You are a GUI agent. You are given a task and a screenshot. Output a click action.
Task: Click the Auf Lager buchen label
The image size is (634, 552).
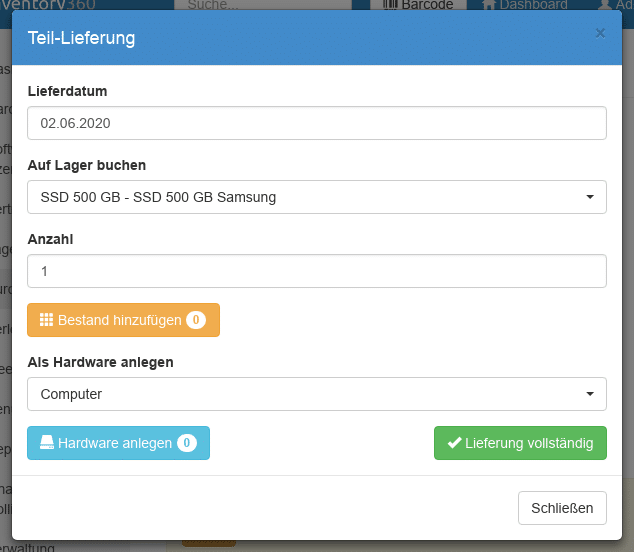click(87, 165)
